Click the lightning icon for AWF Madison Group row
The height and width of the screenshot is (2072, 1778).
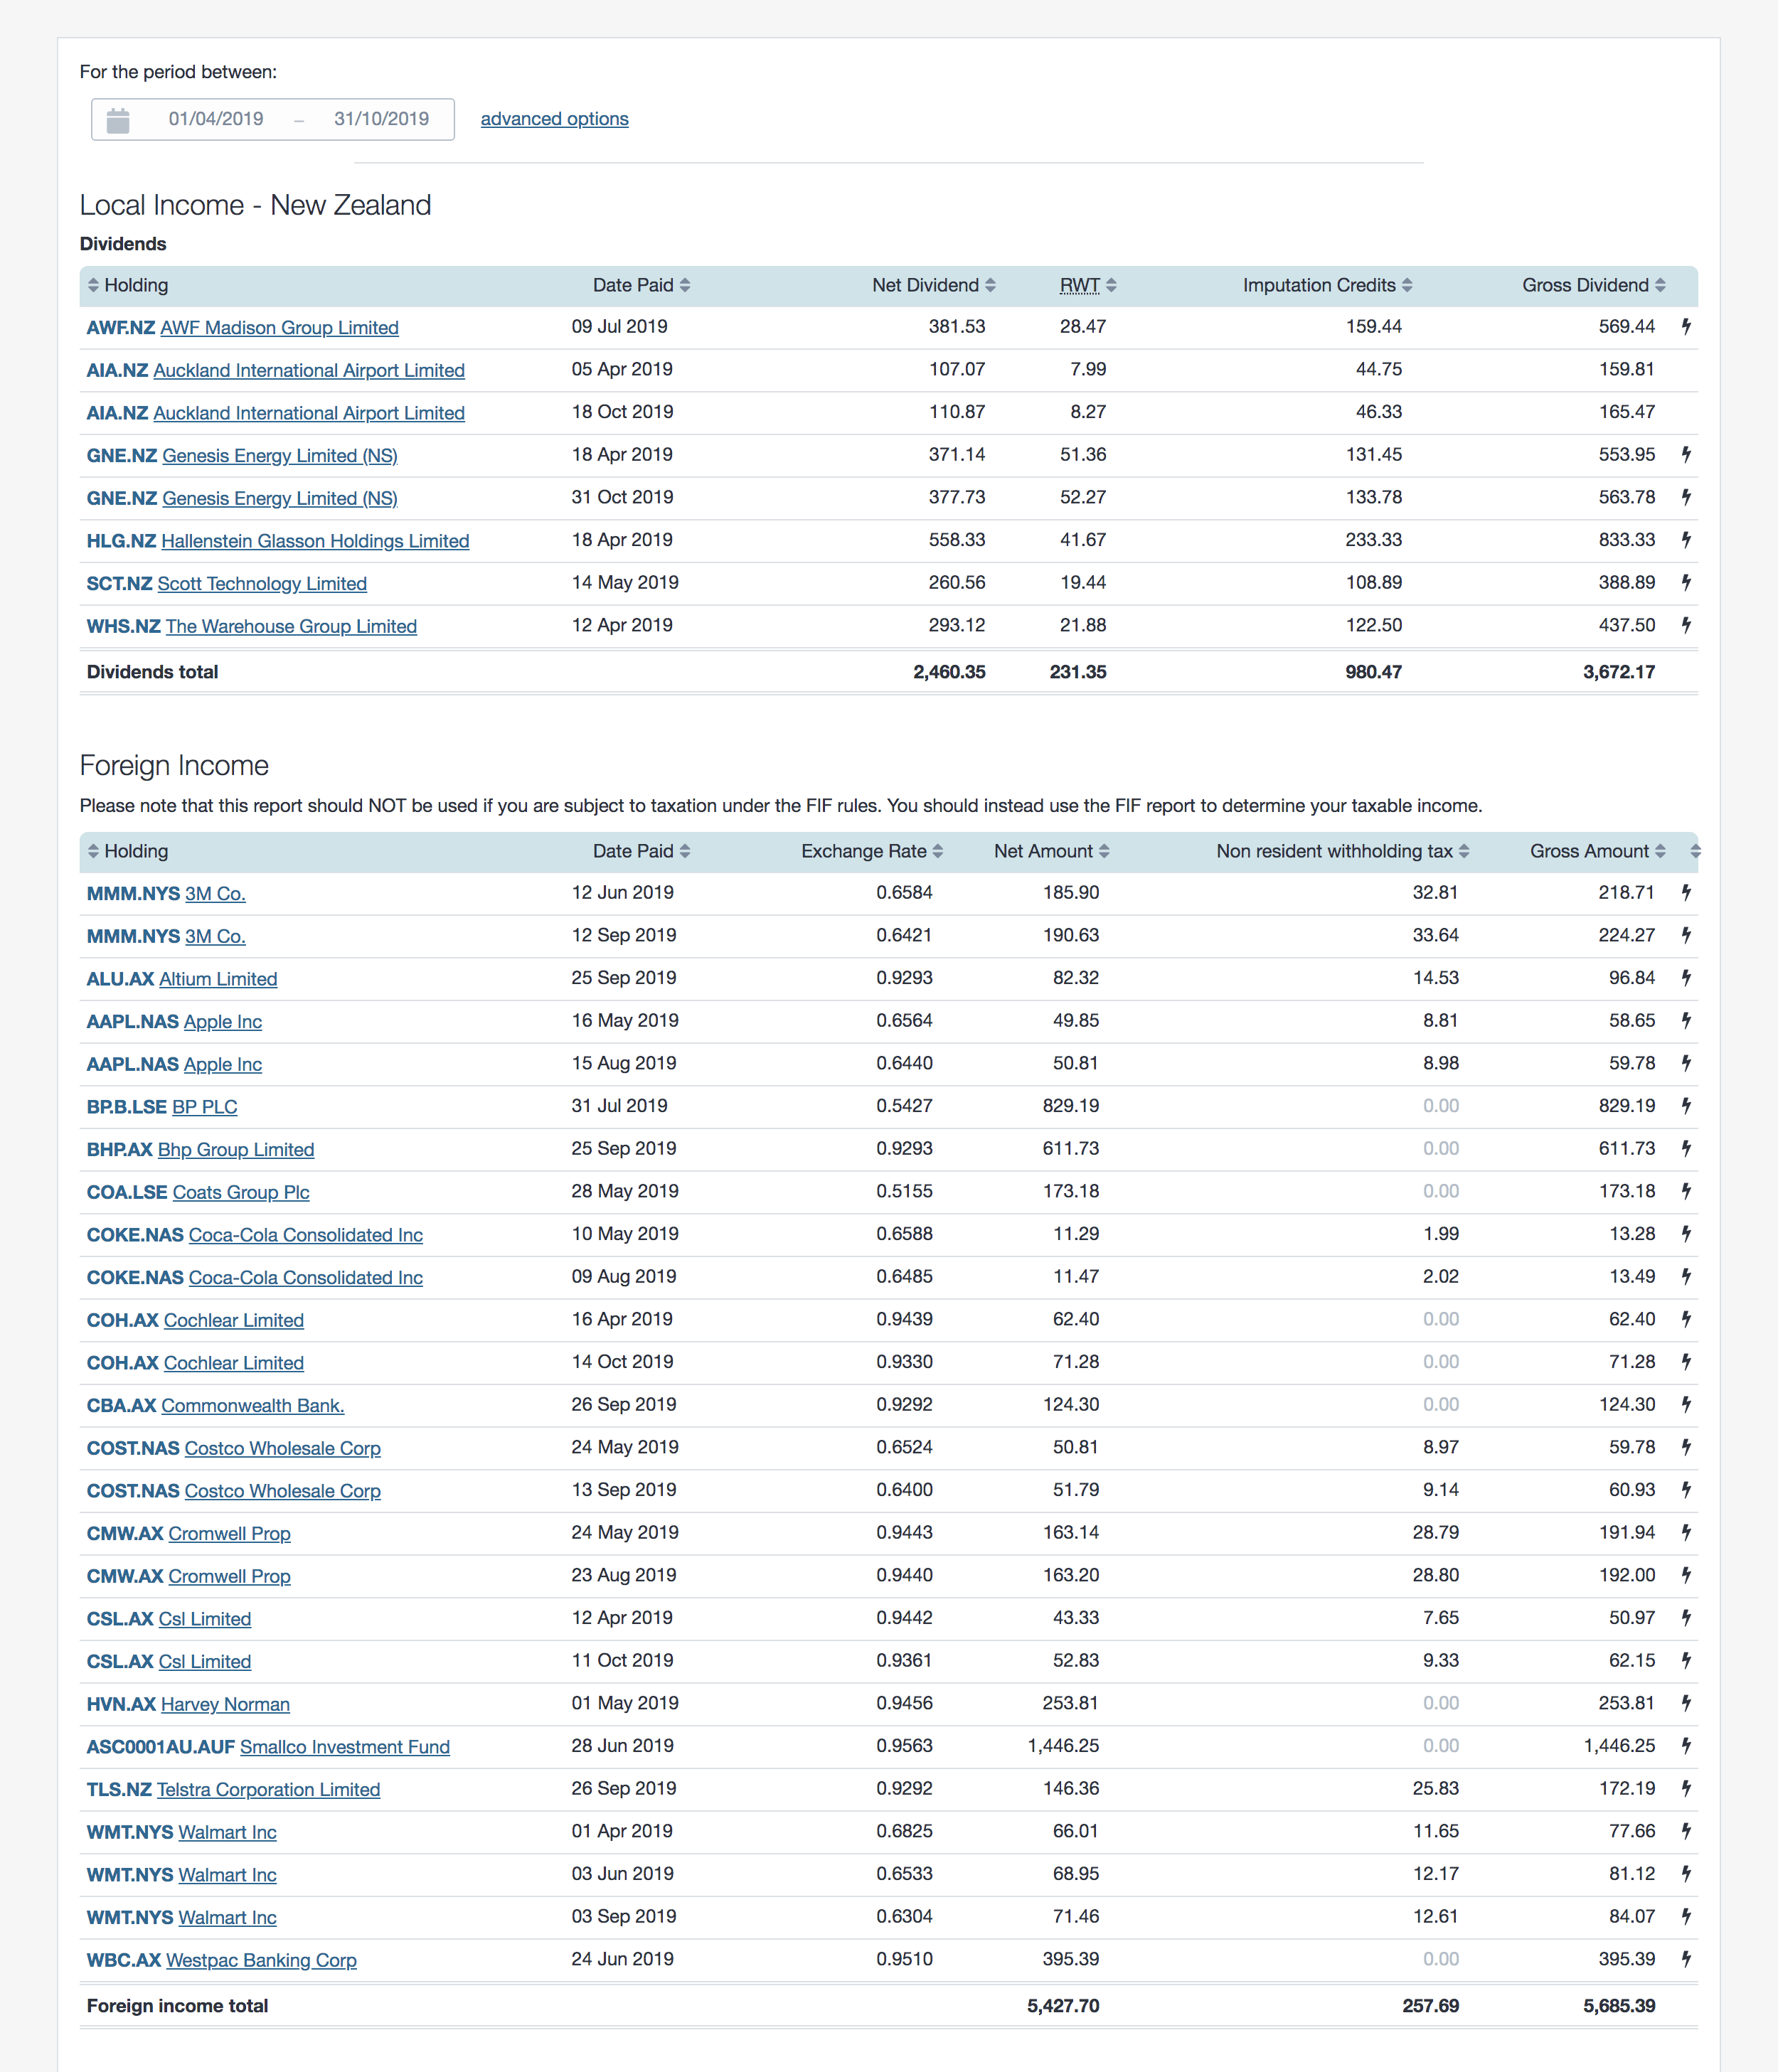tap(1686, 327)
